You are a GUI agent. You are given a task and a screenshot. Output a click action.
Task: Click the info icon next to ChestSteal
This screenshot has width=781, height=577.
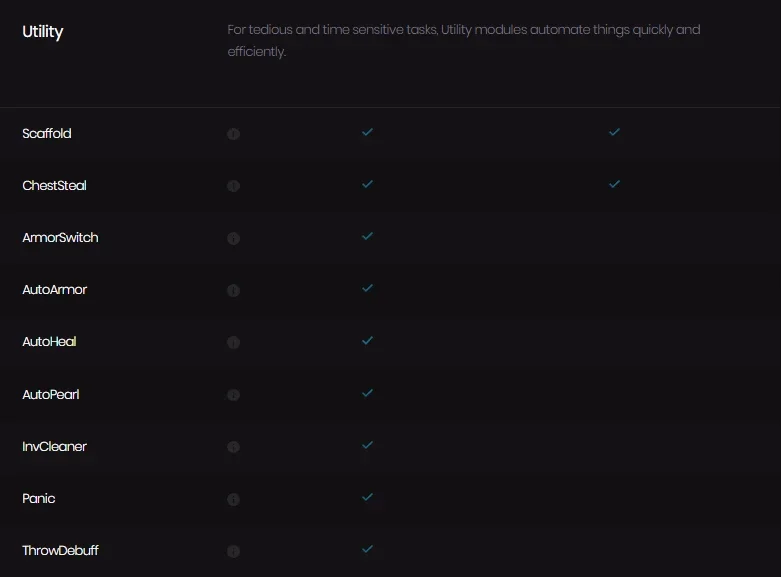click(233, 186)
